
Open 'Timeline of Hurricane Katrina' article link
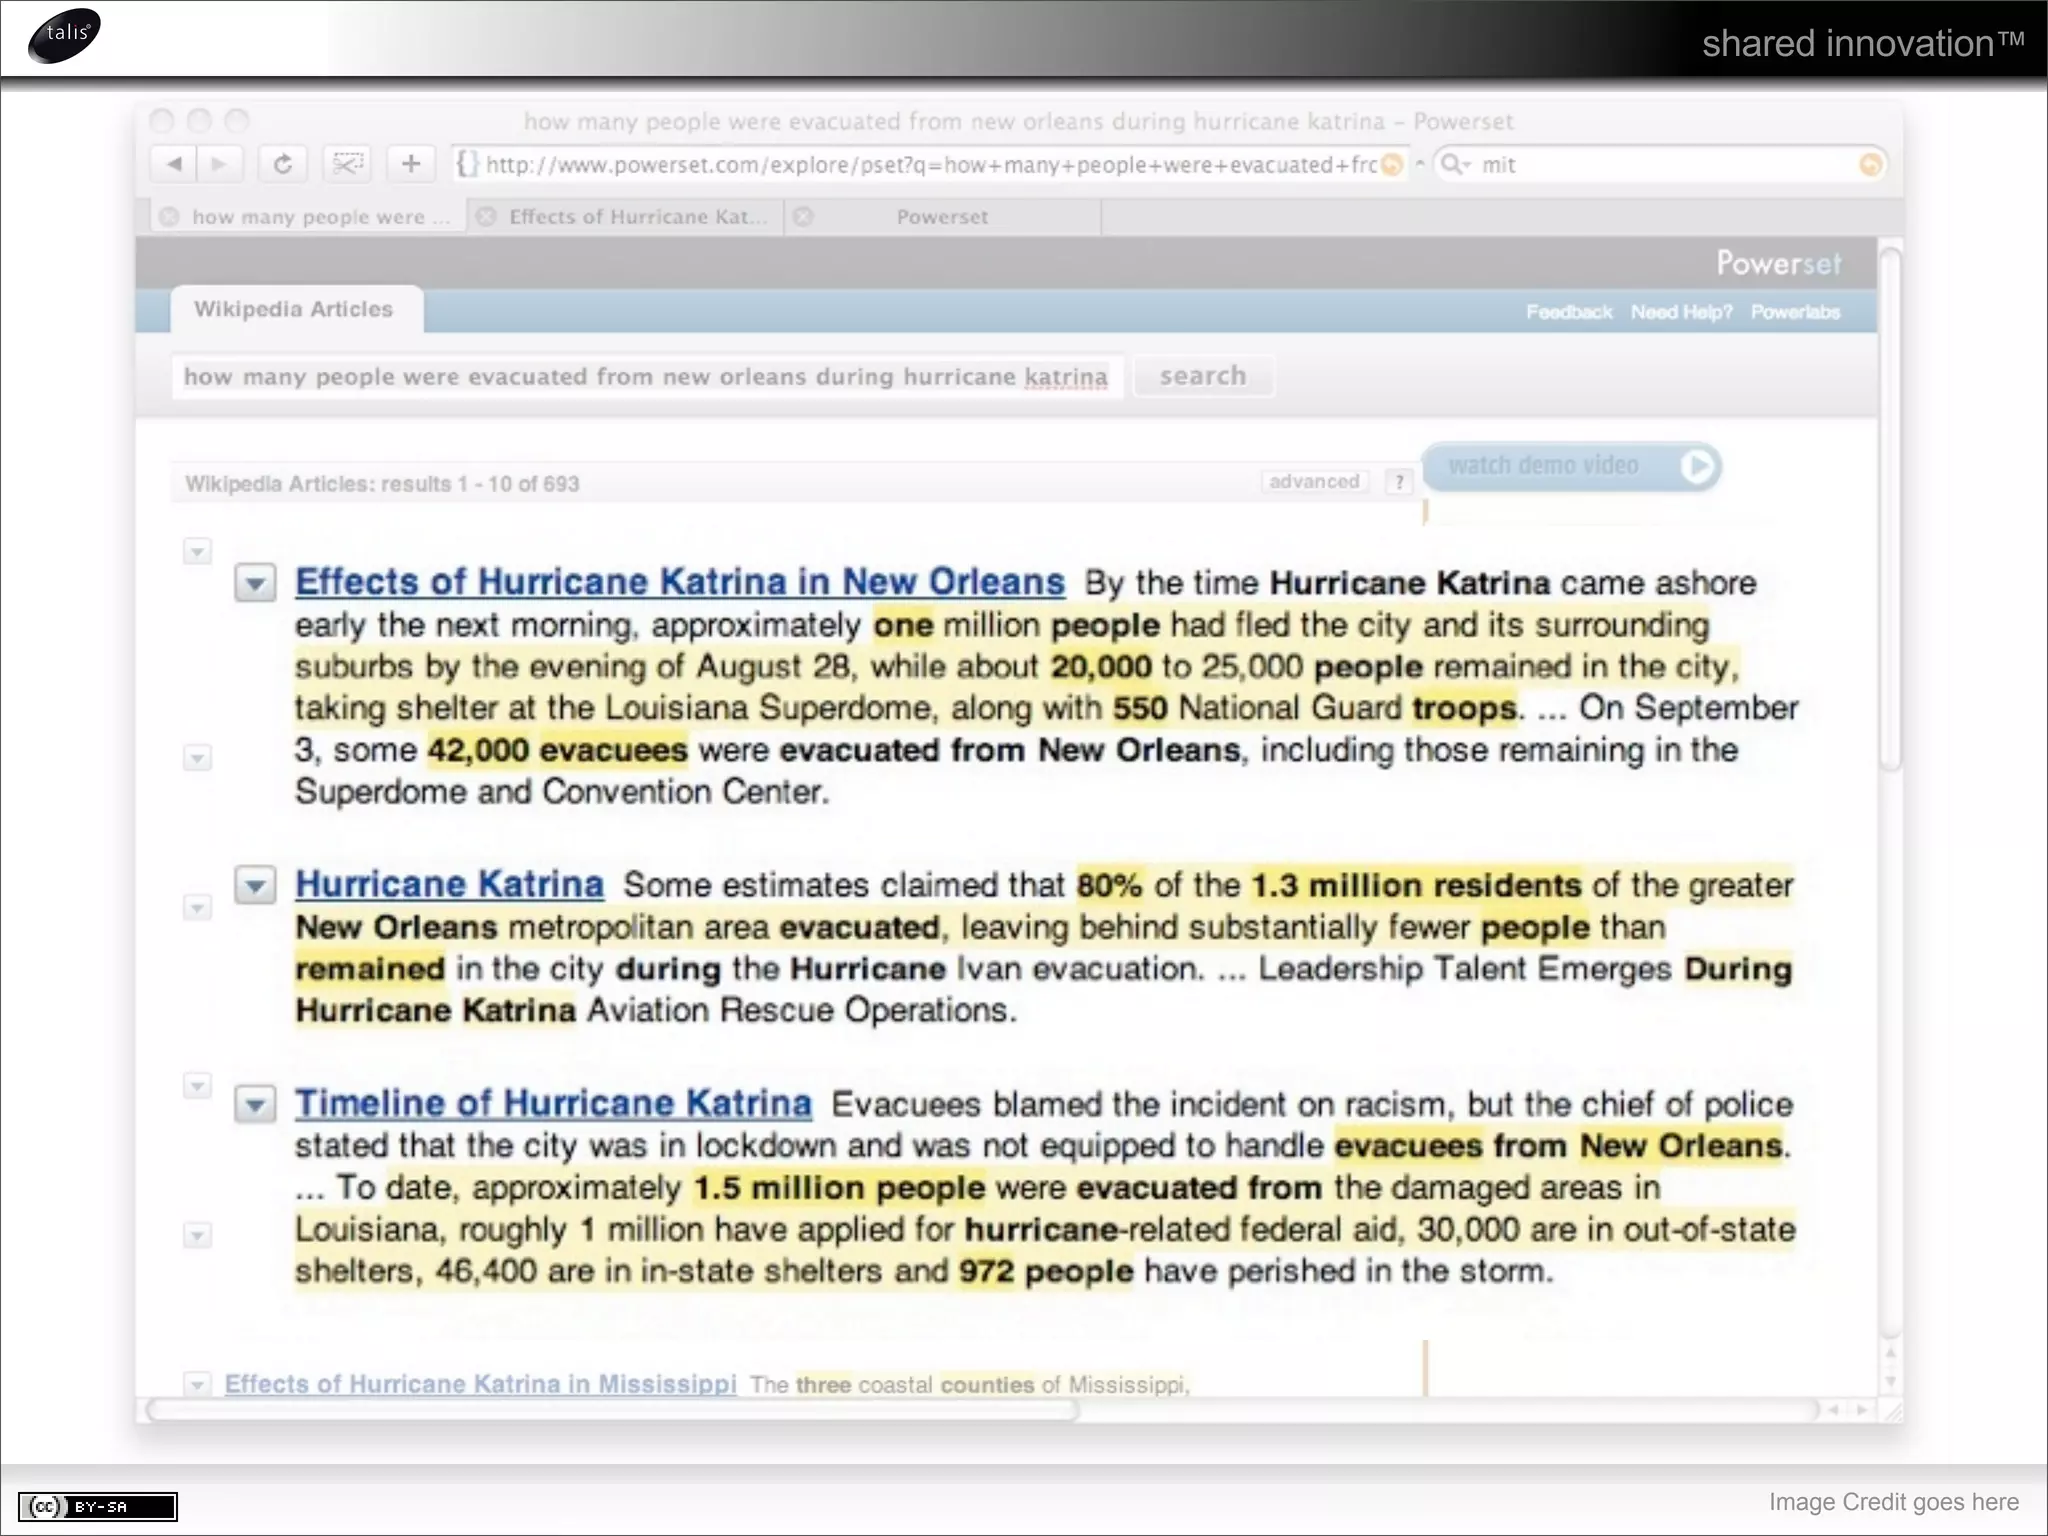pos(553,1103)
